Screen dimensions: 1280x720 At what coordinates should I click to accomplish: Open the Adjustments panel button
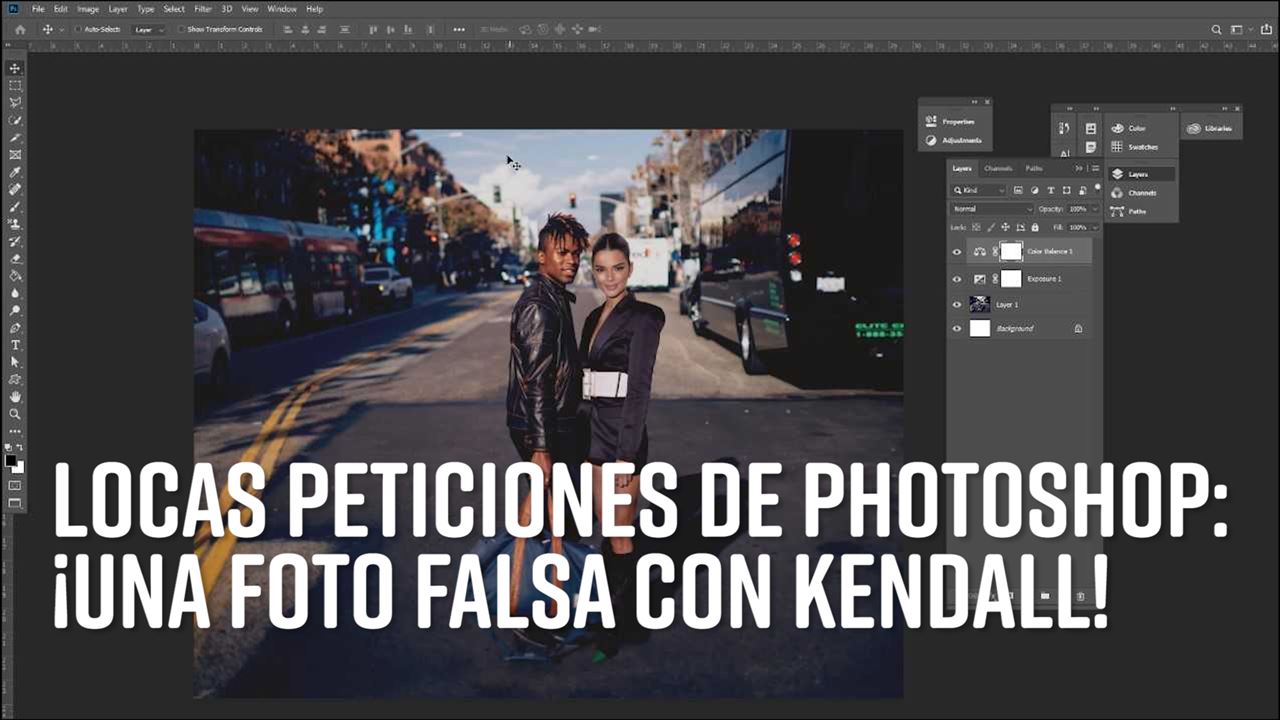955,140
